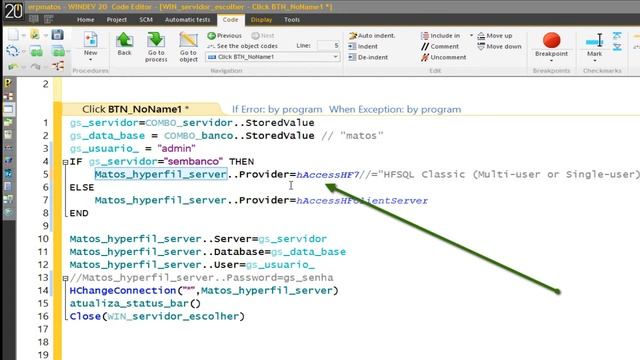
Task: Click the open file icon in quick access
Action: pyautogui.click(x=35, y=35)
